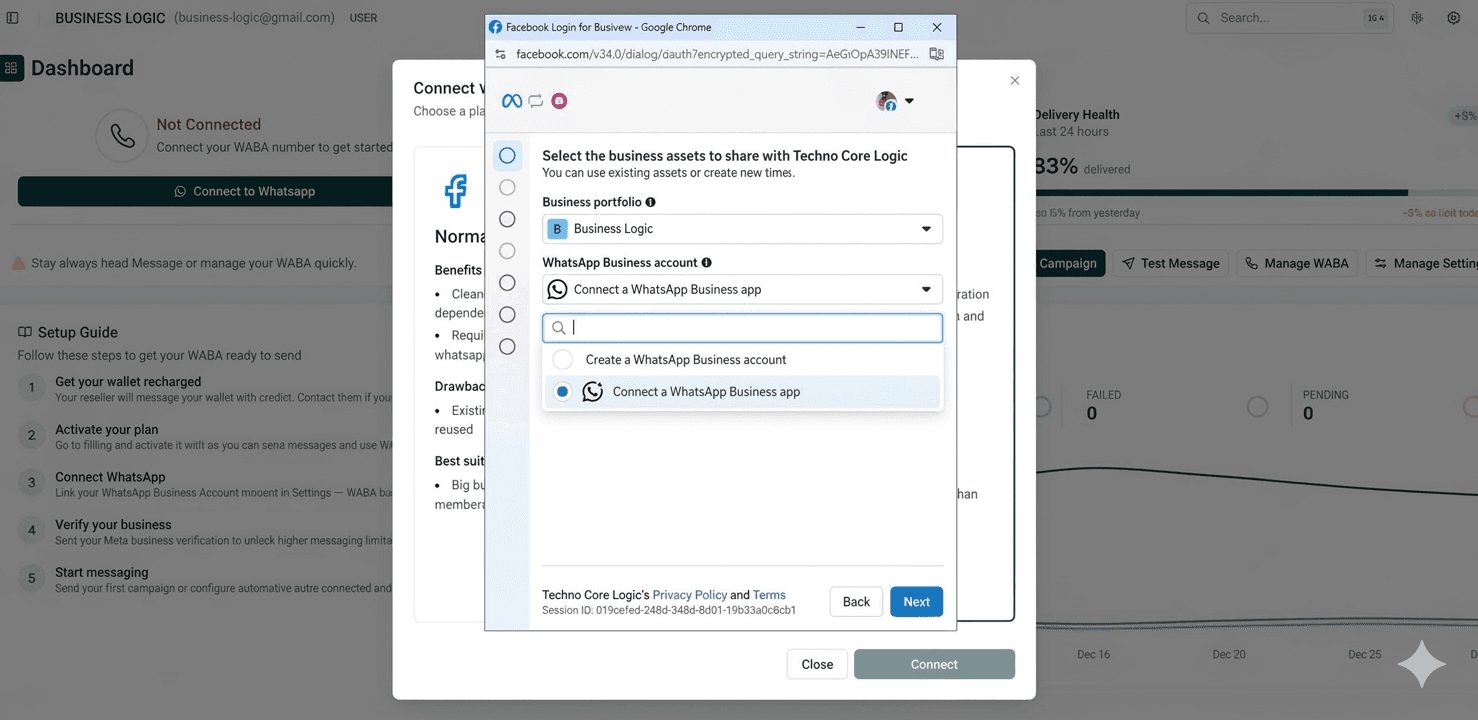The width and height of the screenshot is (1478, 720).
Task: Click the Dec 20 chart axis label
Action: click(1229, 655)
